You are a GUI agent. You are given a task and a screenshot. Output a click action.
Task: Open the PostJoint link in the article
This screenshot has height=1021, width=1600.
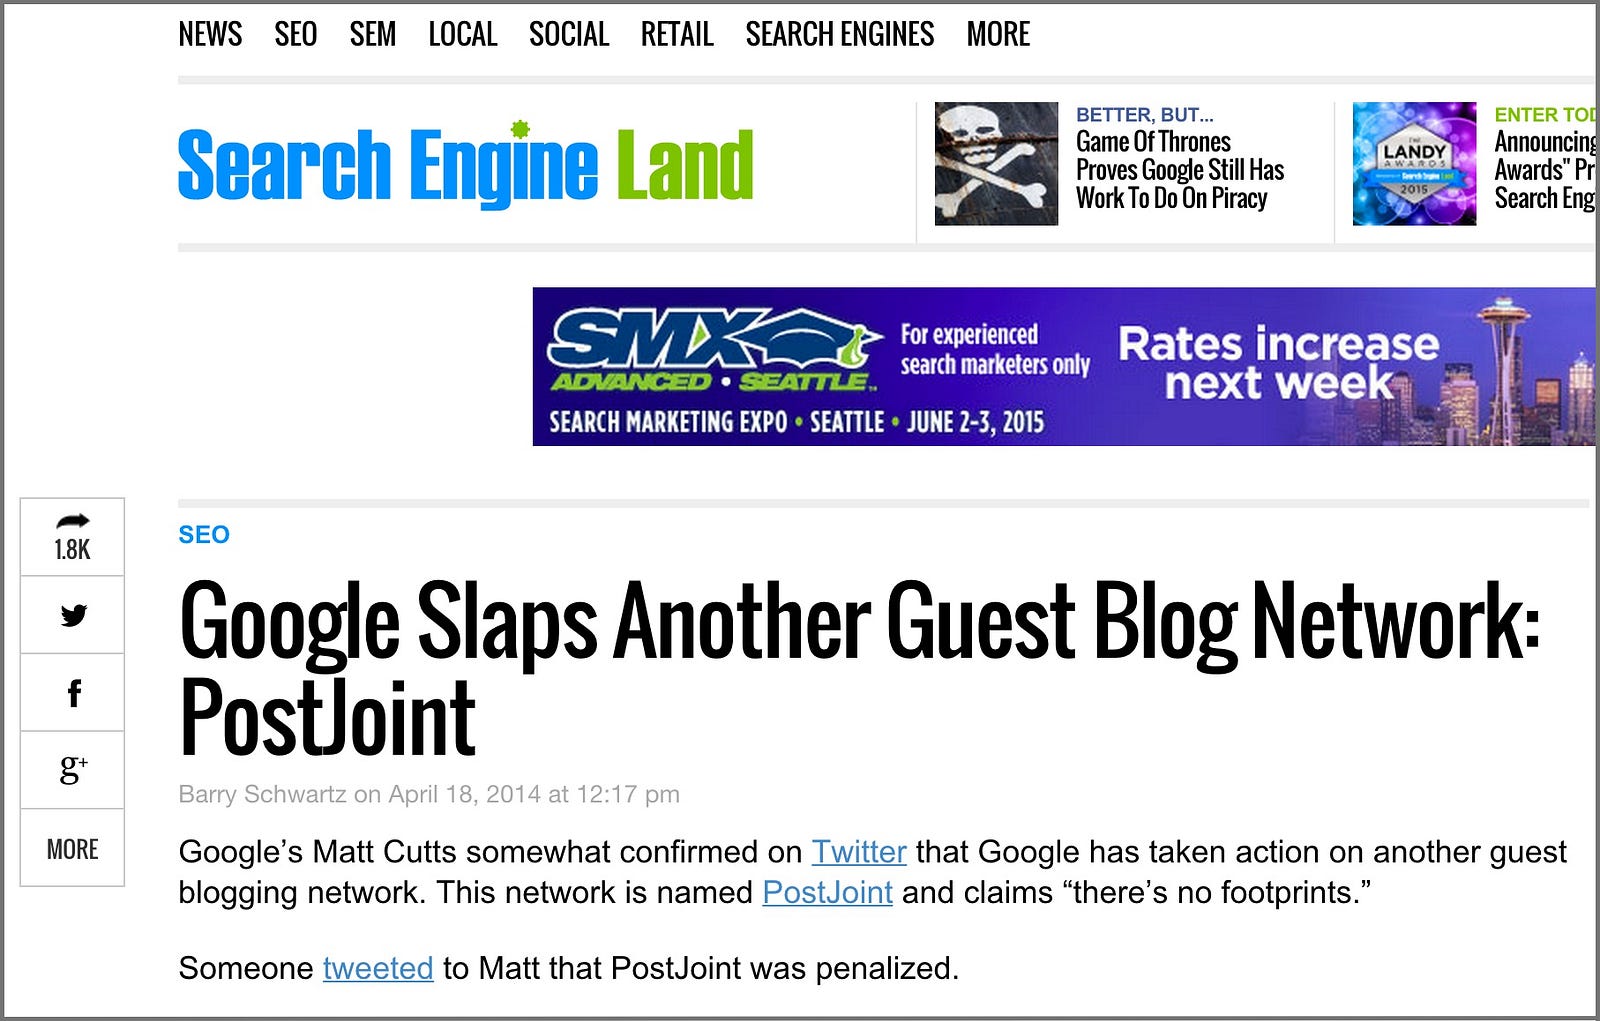tap(826, 892)
